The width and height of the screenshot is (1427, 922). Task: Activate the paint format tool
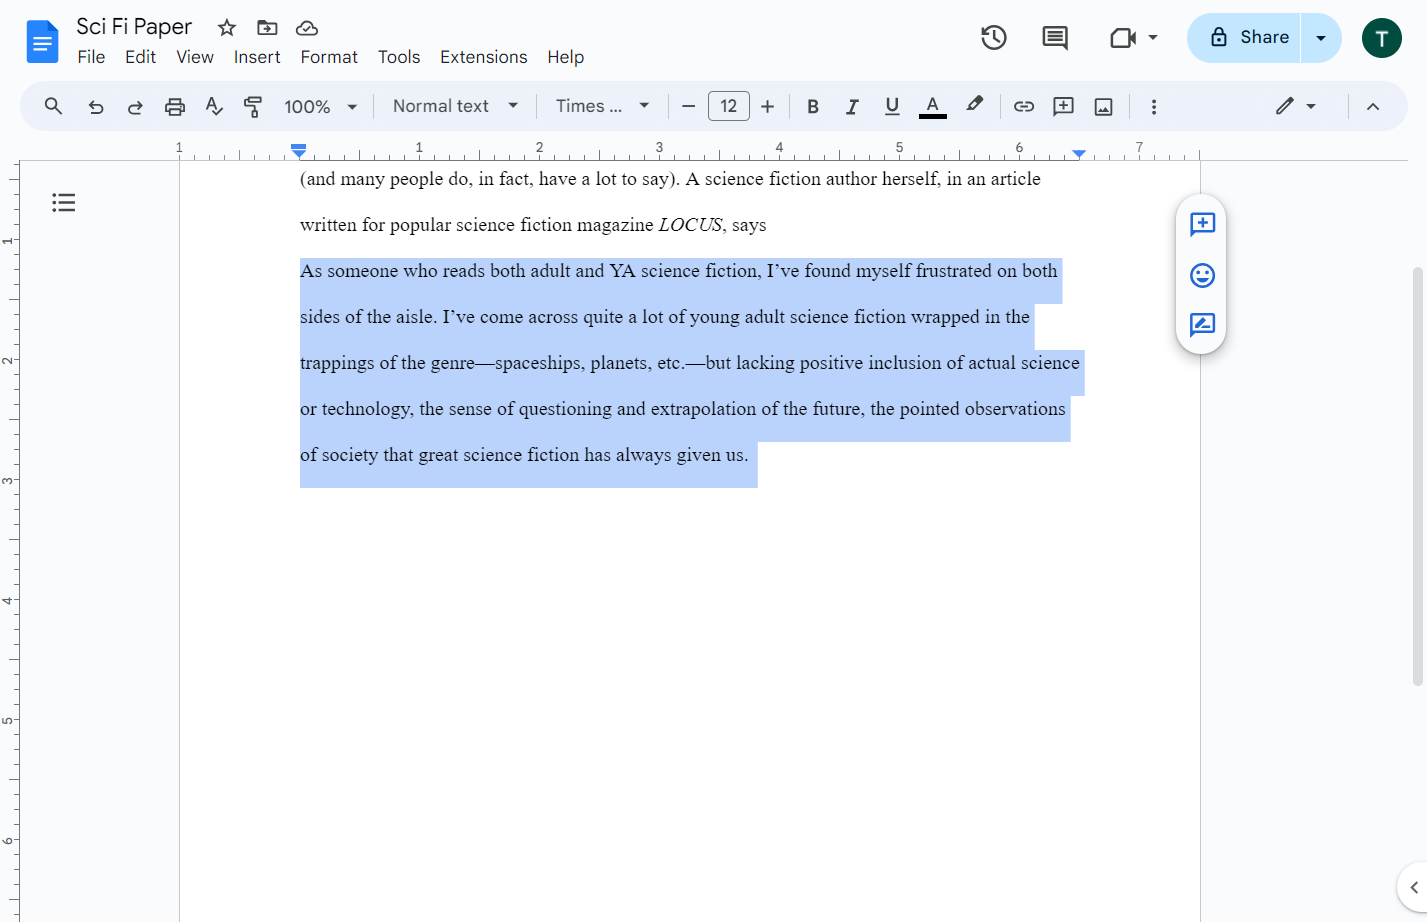click(x=253, y=107)
